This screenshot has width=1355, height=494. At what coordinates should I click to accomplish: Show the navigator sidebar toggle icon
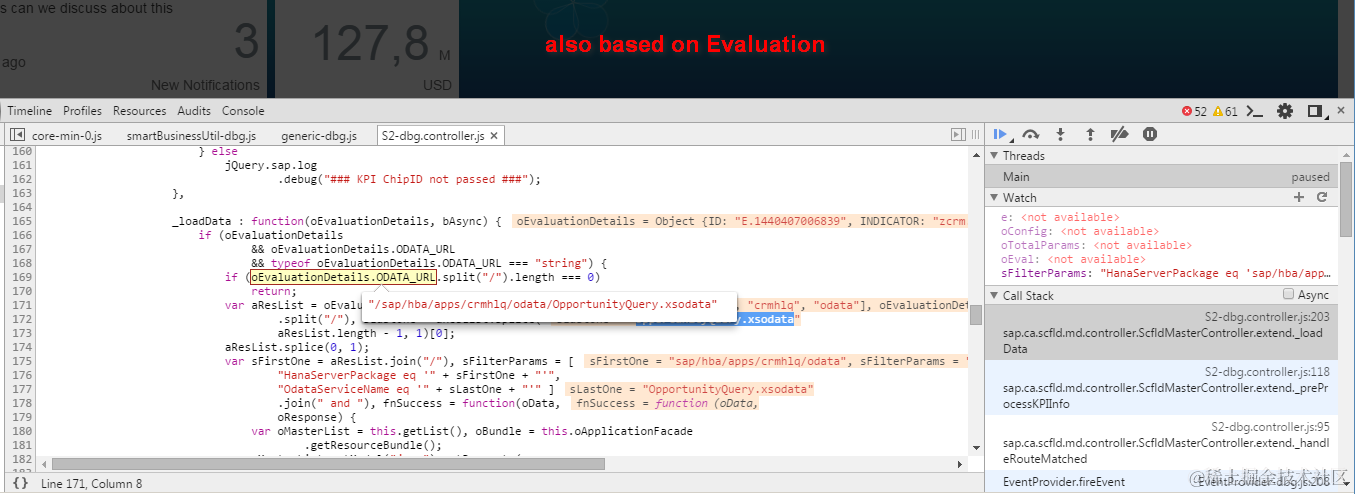[x=16, y=135]
